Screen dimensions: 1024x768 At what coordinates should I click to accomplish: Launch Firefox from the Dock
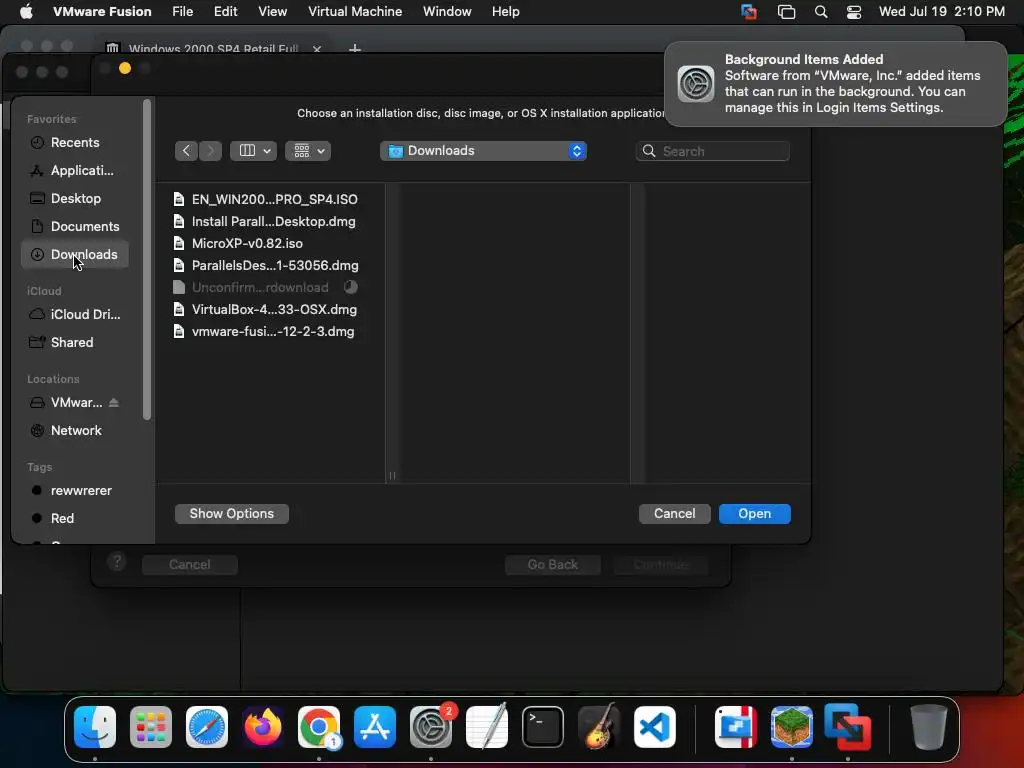[263, 727]
